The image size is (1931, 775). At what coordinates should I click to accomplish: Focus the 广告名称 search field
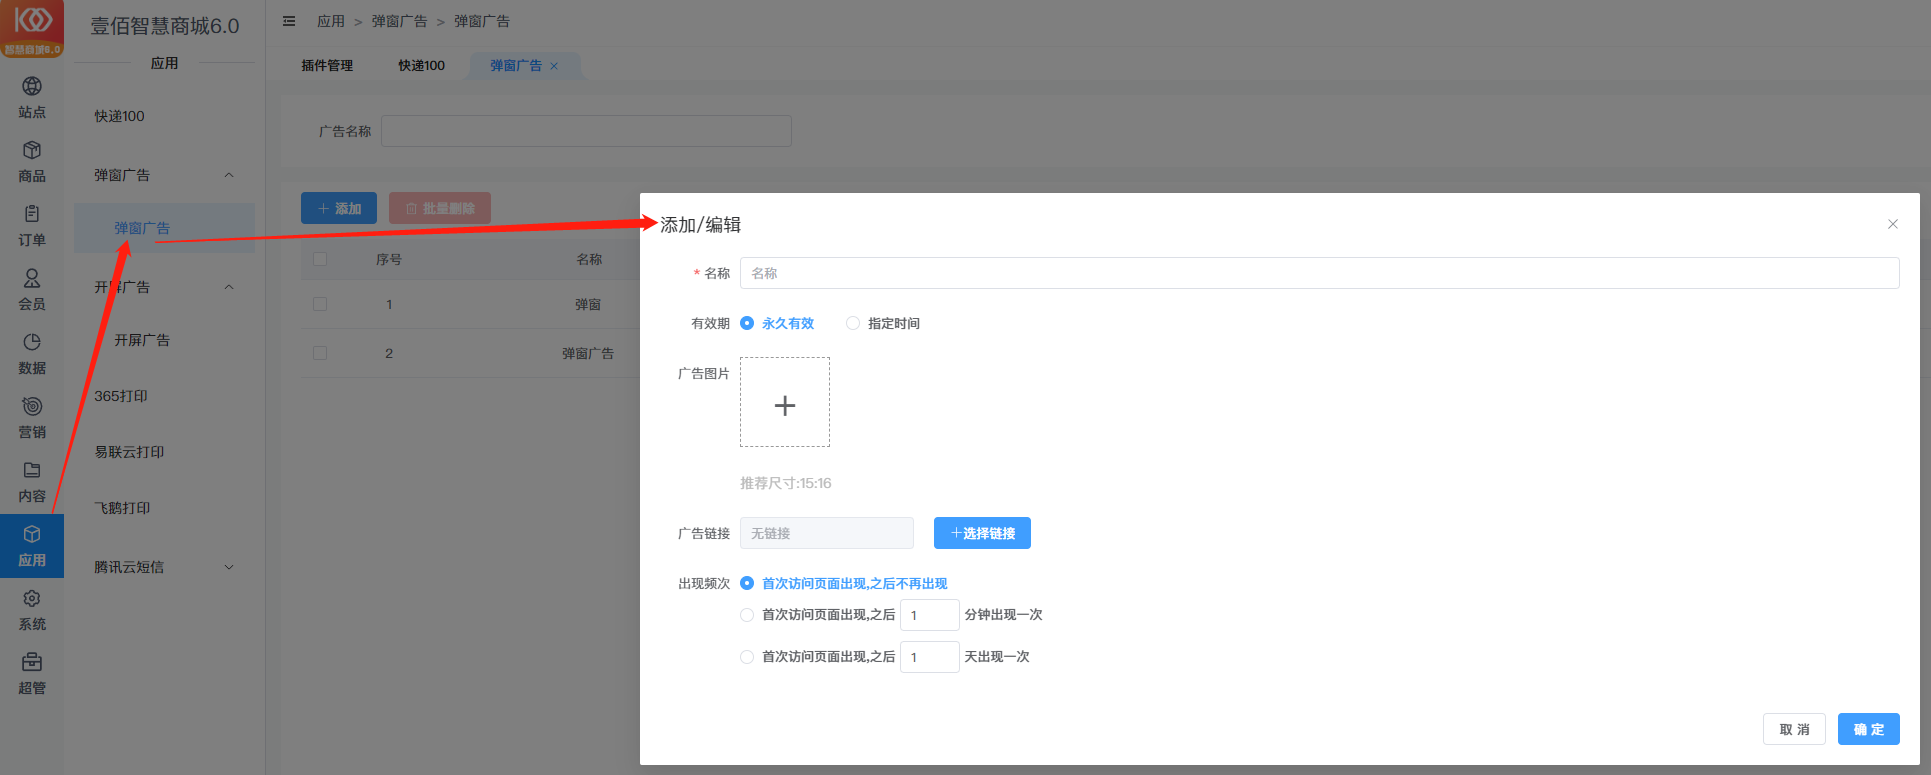click(x=586, y=131)
